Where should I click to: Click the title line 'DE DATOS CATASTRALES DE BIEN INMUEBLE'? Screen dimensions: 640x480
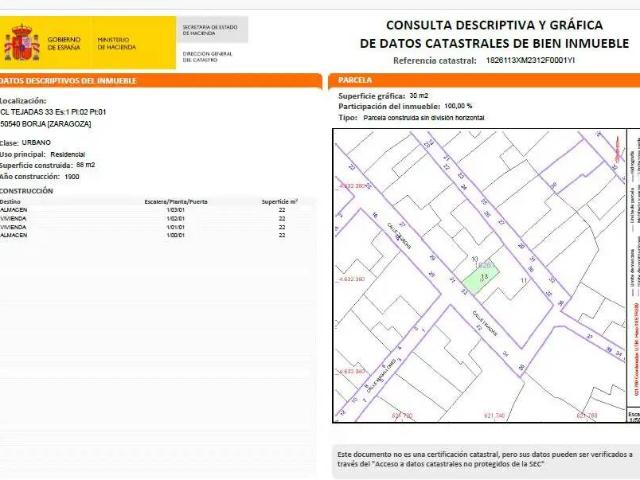tap(494, 43)
